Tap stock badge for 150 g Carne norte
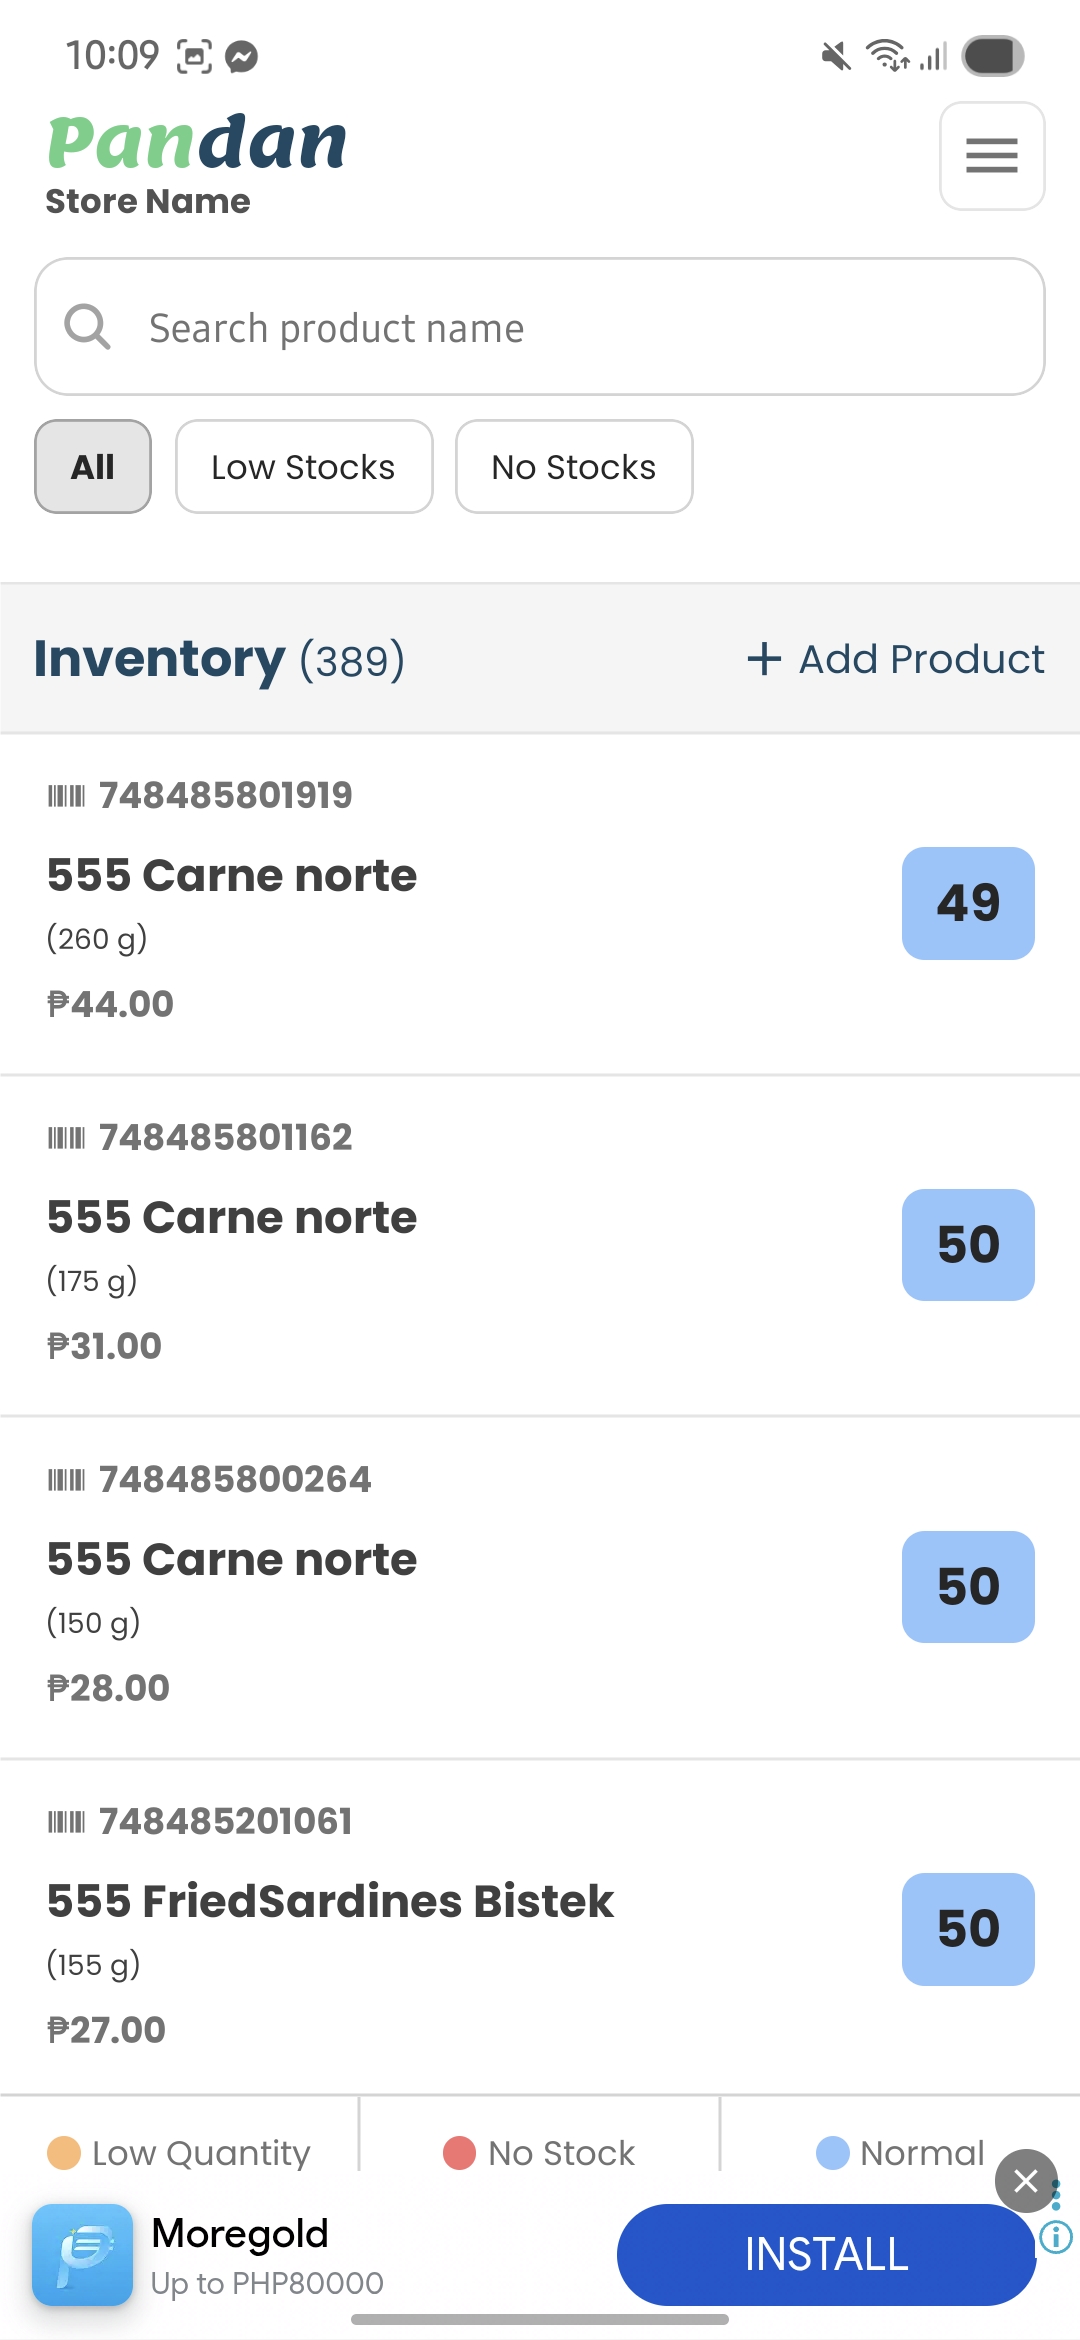Image resolution: width=1080 pixels, height=2340 pixels. 968,1587
